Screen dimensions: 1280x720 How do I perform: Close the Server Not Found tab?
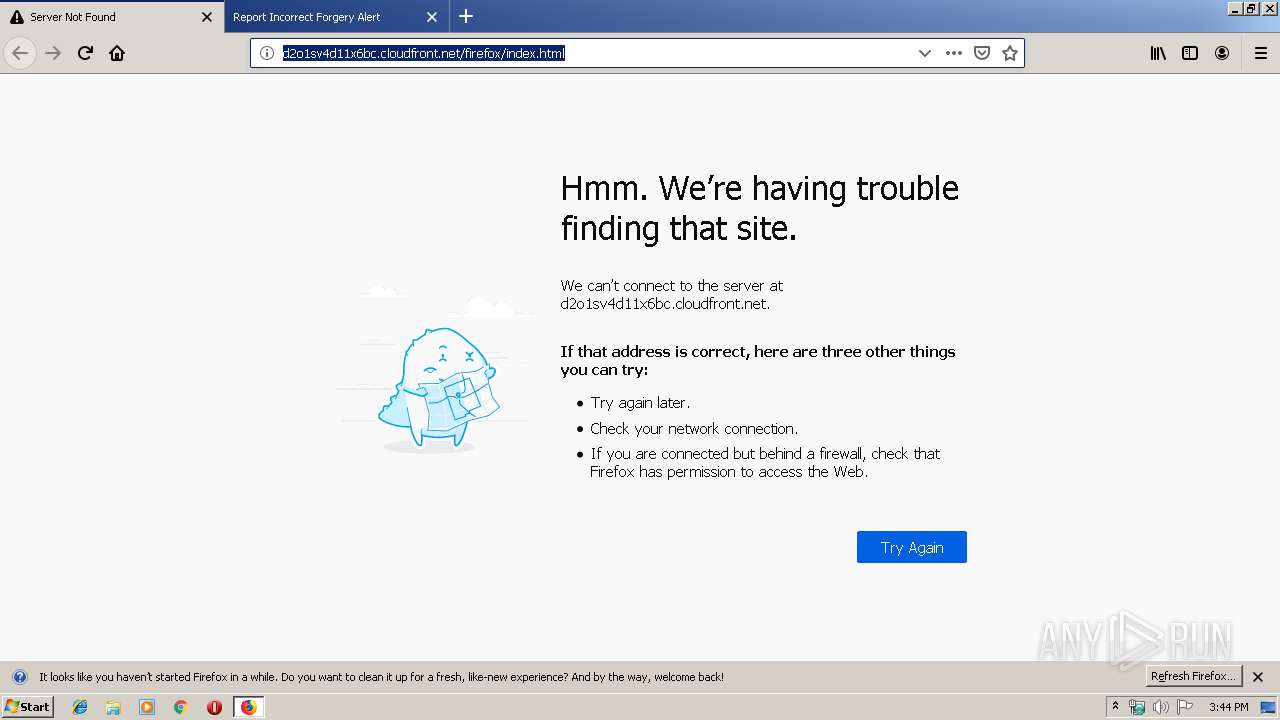point(207,17)
